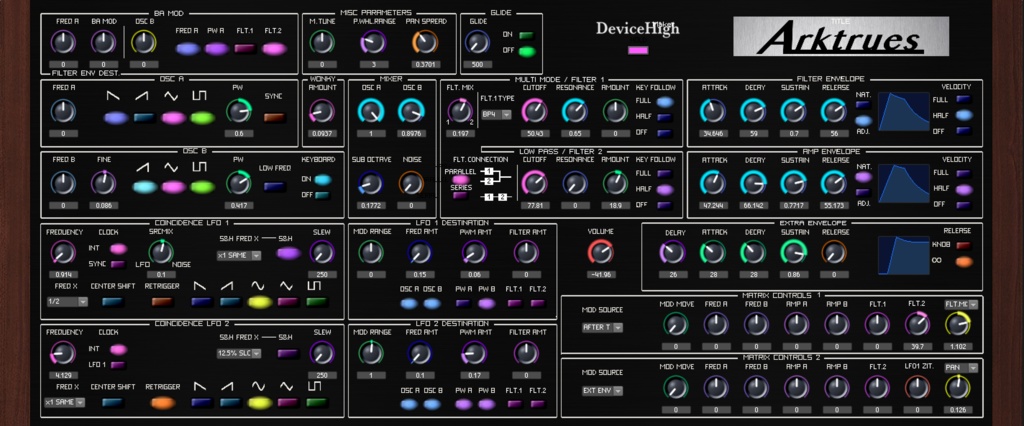Open LFO 1 S&H Freq X dropdown
The image size is (1024, 426).
239,255
